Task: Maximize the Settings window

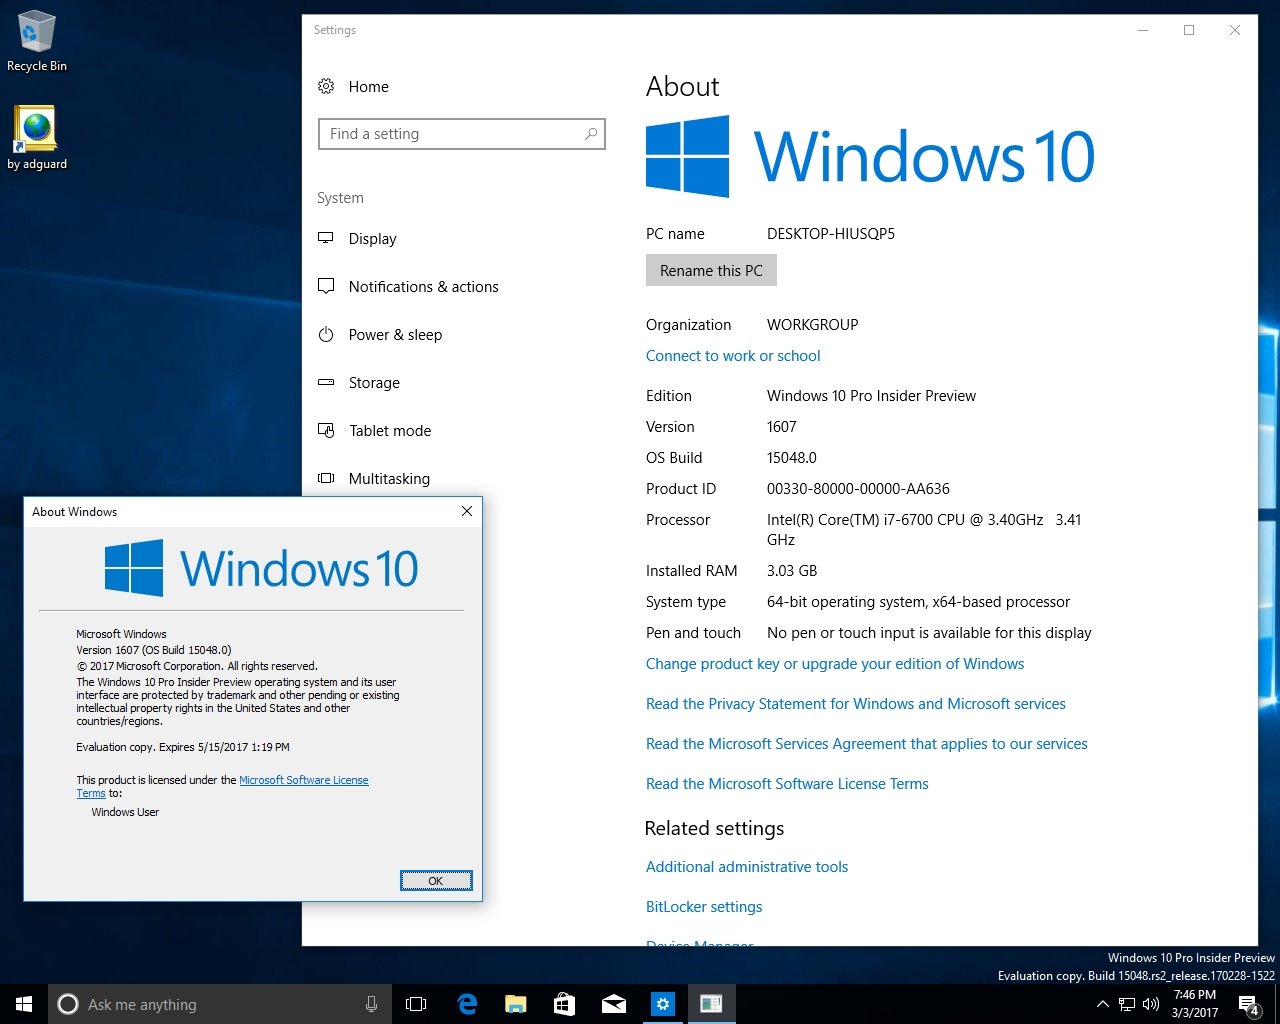Action: pyautogui.click(x=1189, y=30)
